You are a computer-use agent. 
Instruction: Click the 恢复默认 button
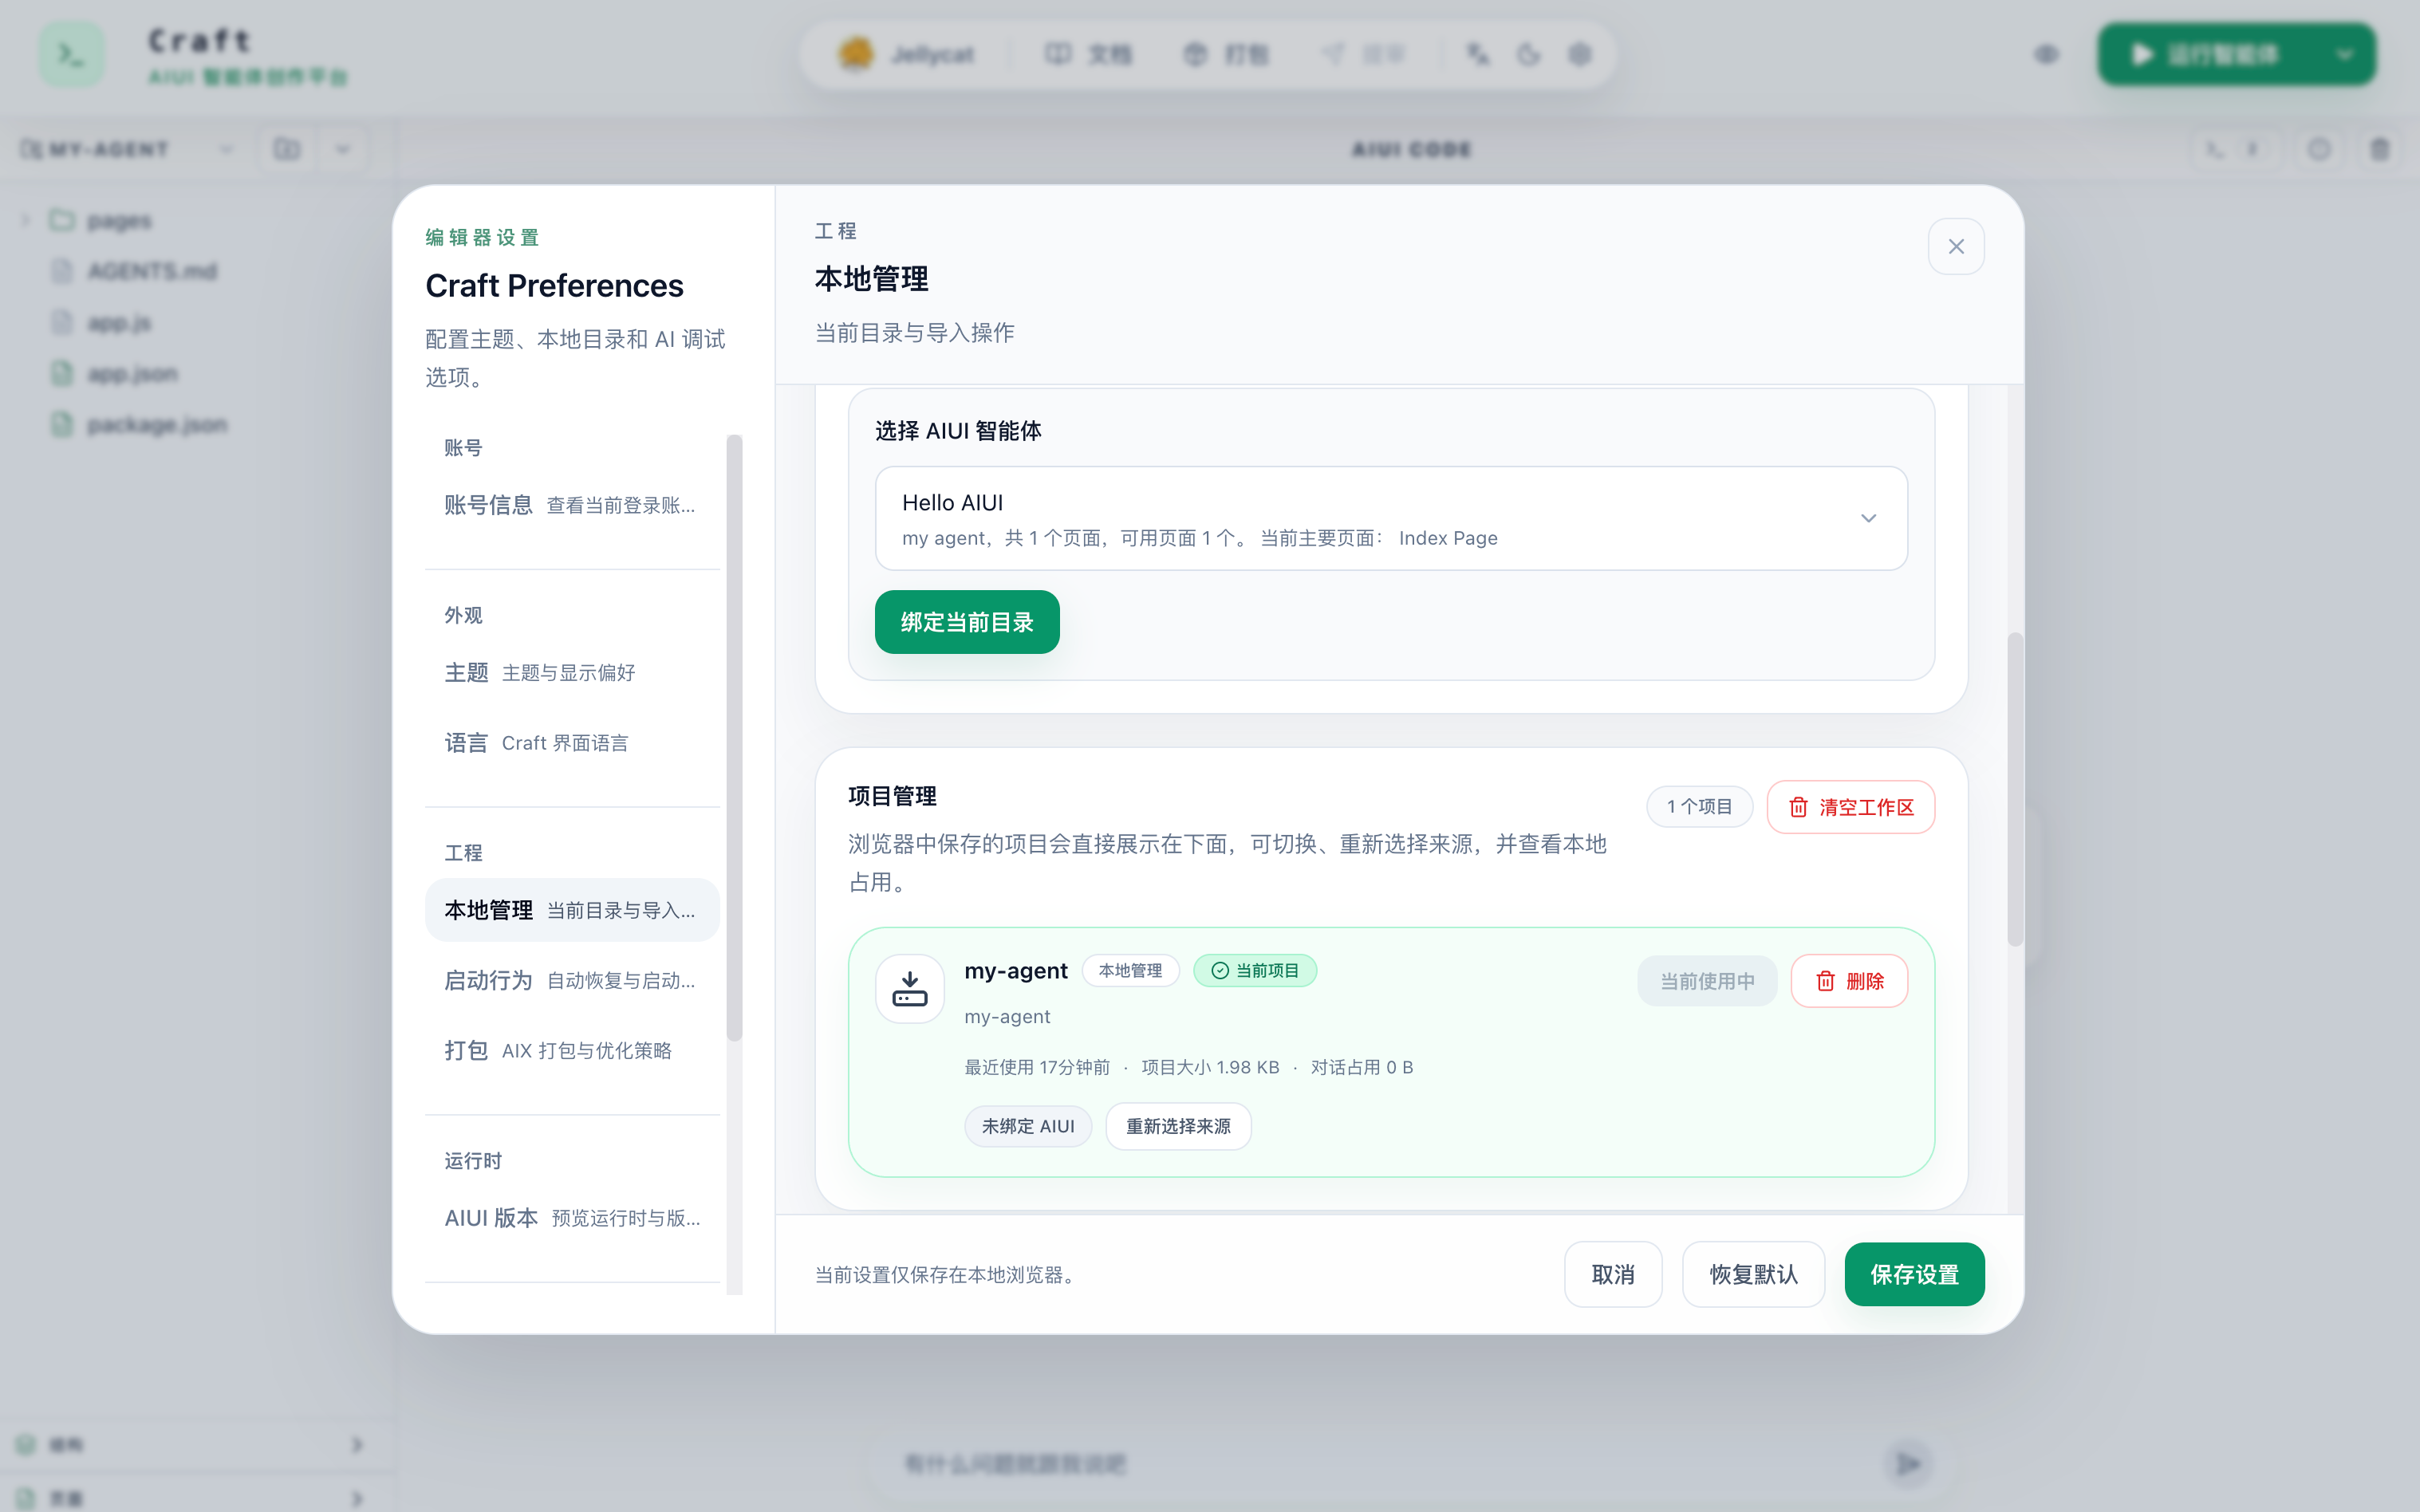click(x=1753, y=1274)
